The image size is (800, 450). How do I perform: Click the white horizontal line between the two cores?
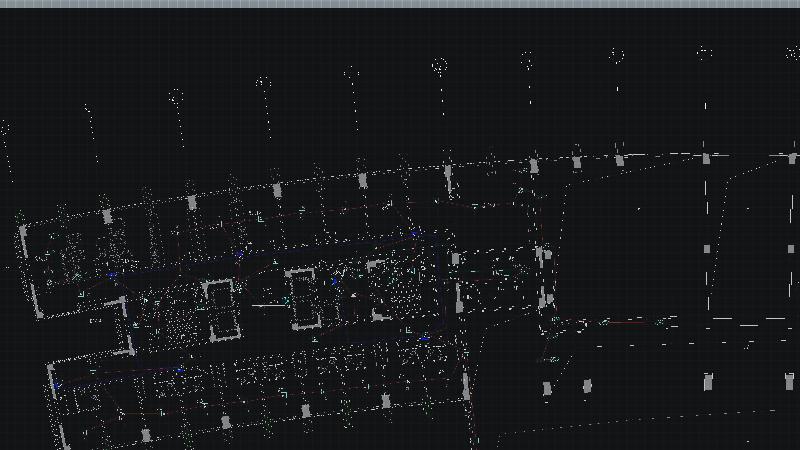(x=268, y=304)
